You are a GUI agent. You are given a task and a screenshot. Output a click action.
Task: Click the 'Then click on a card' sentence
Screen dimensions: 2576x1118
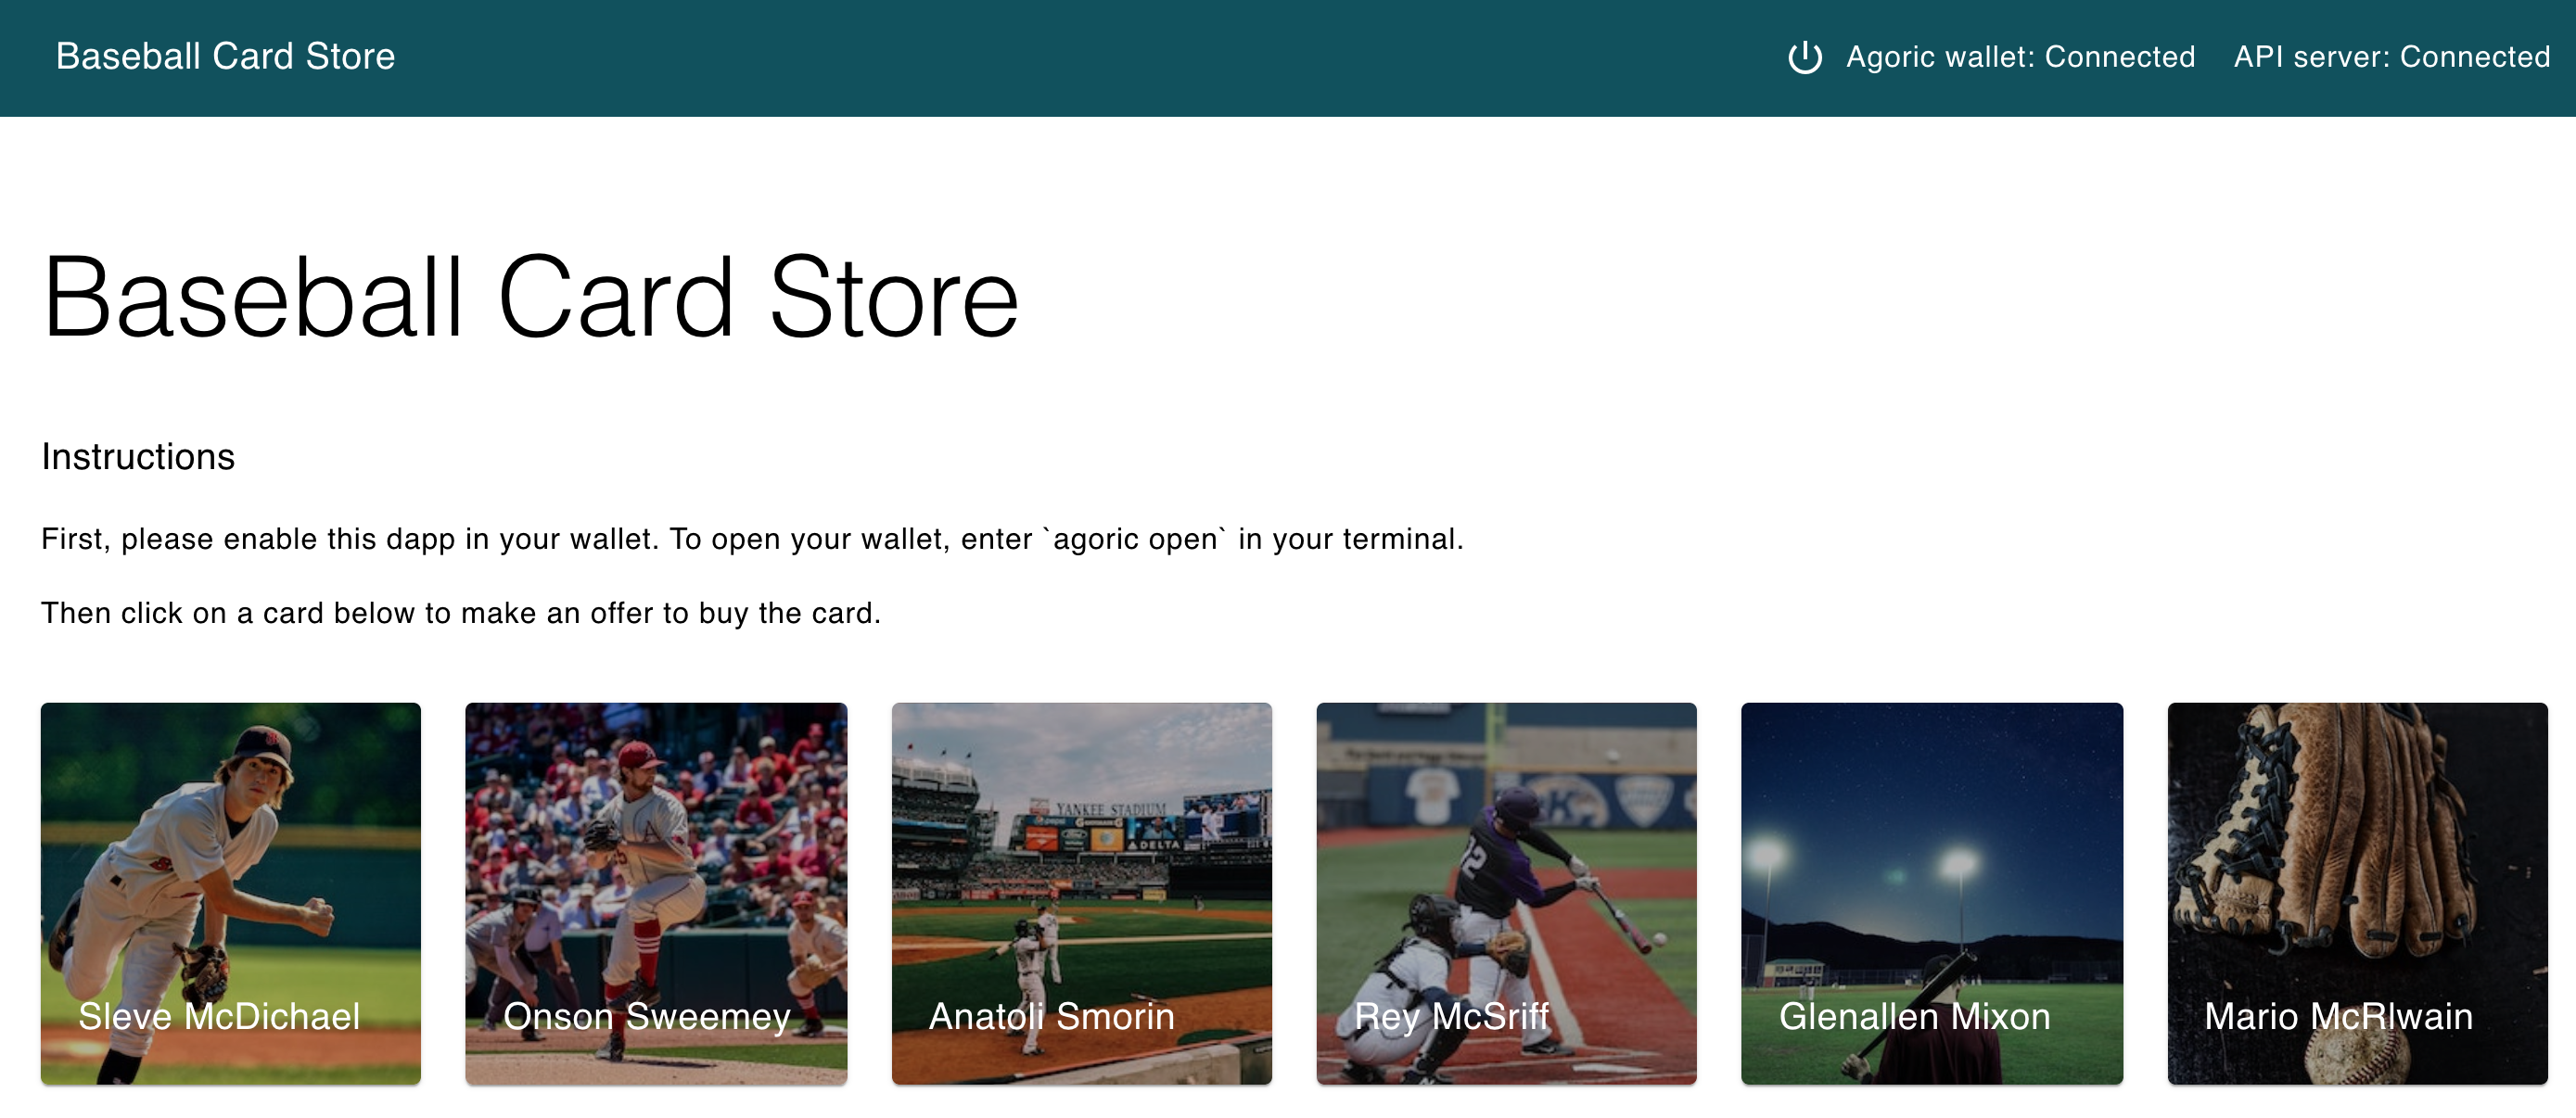click(461, 613)
